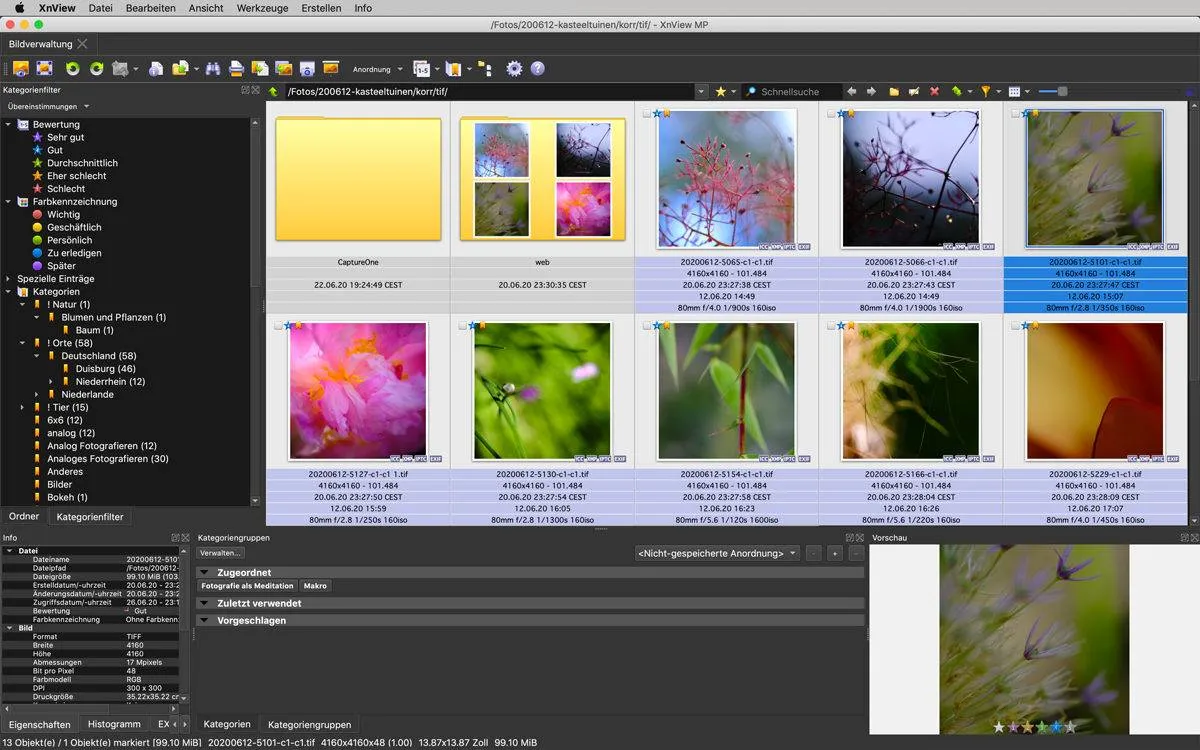
Task: Open the batch convert toolbar icon
Action: (259, 68)
